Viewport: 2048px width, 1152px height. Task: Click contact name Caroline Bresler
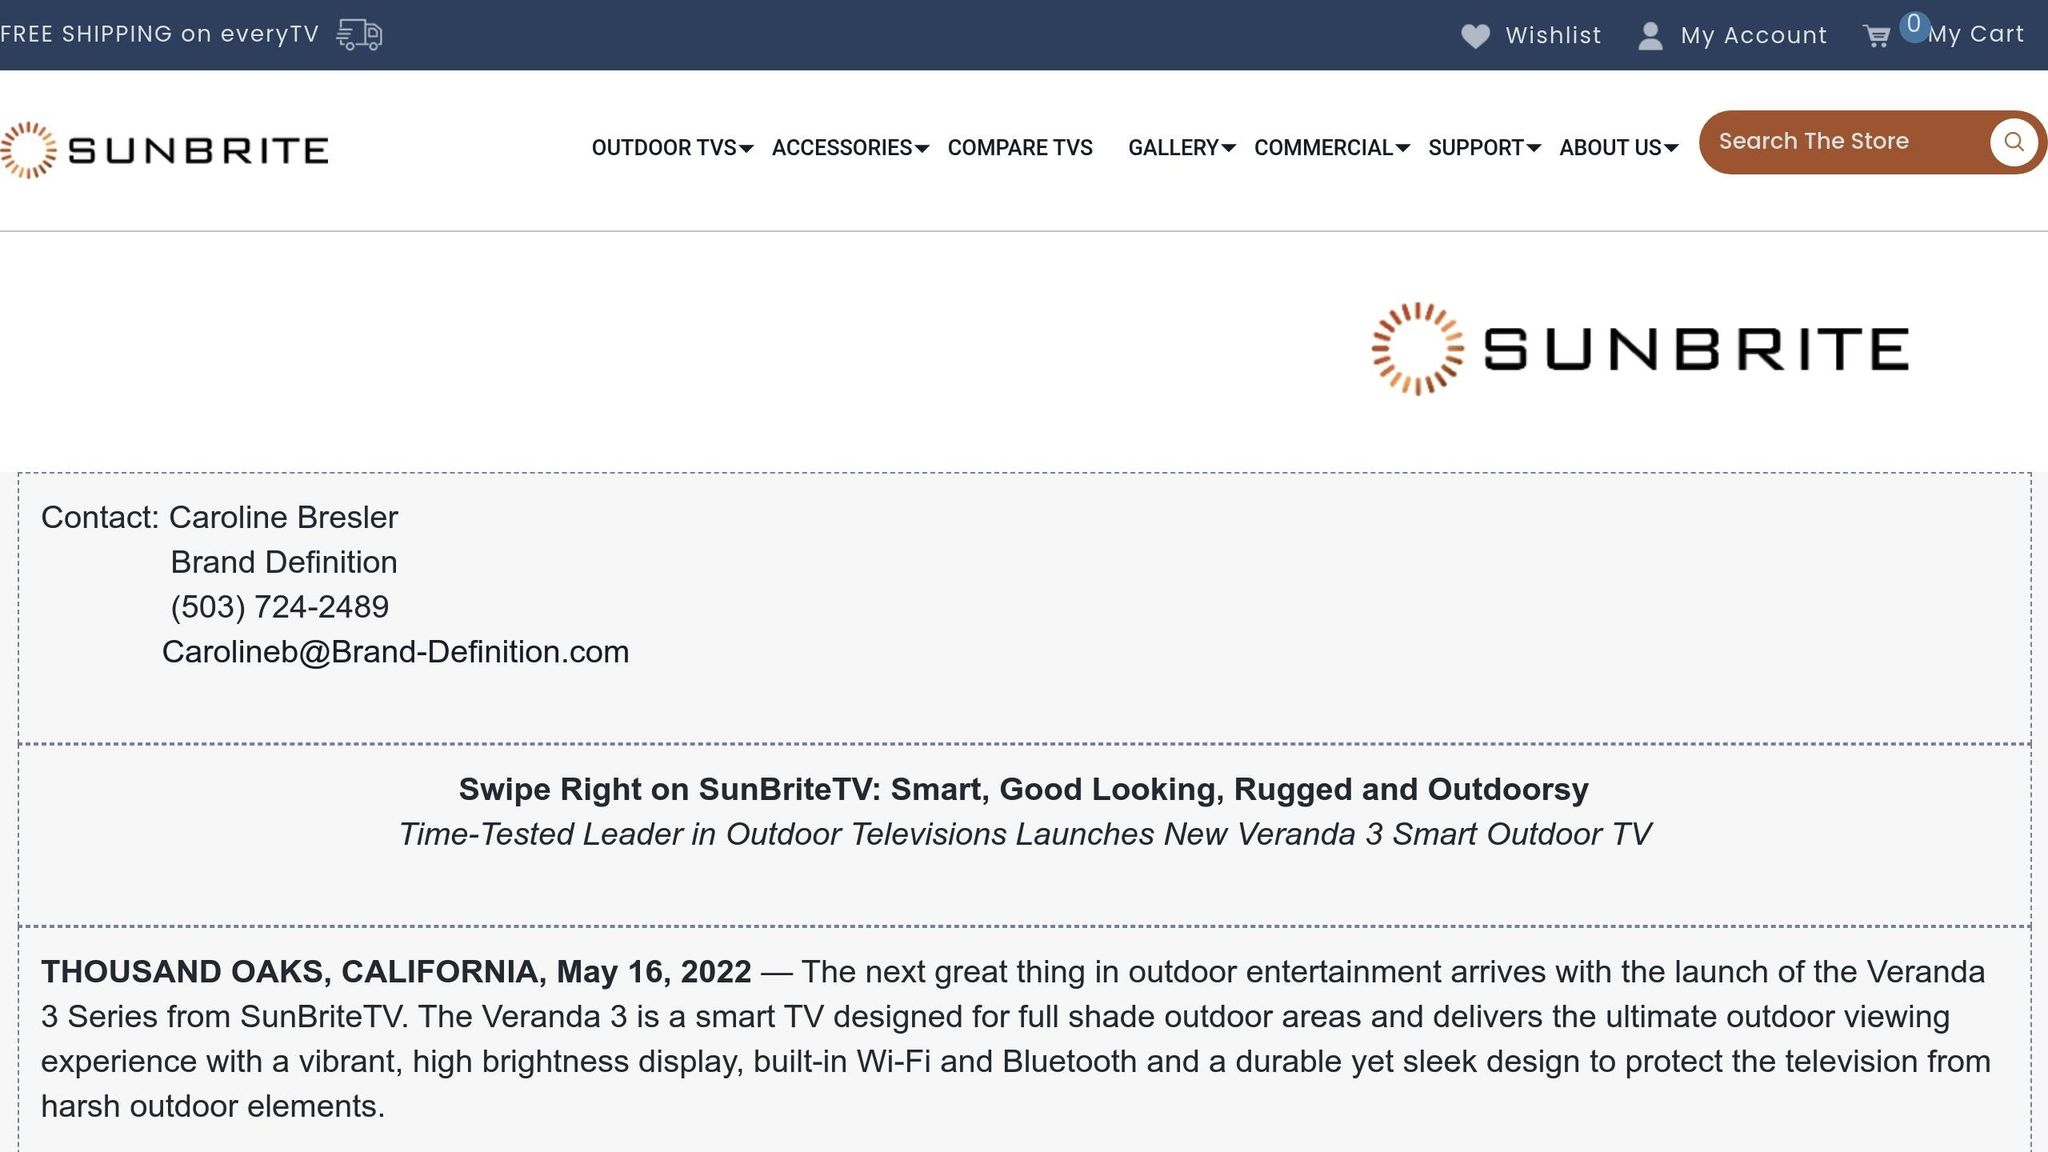coord(283,517)
